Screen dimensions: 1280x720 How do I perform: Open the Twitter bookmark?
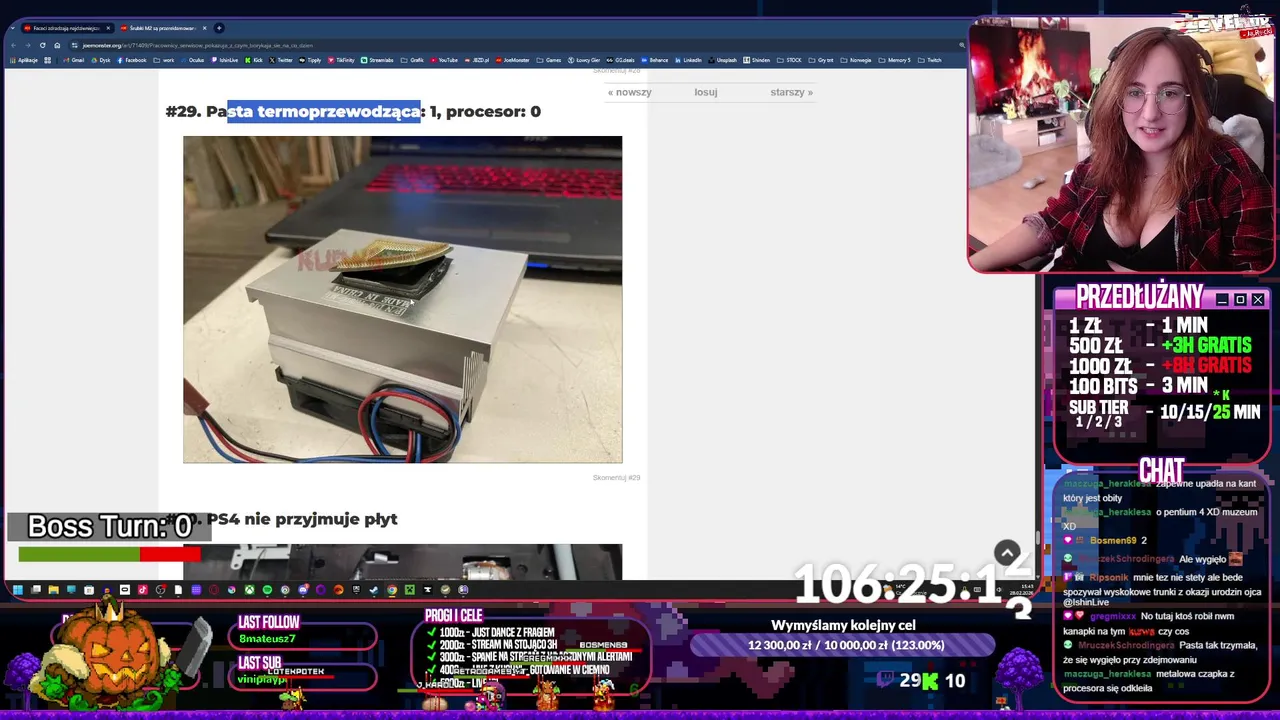tap(280, 60)
